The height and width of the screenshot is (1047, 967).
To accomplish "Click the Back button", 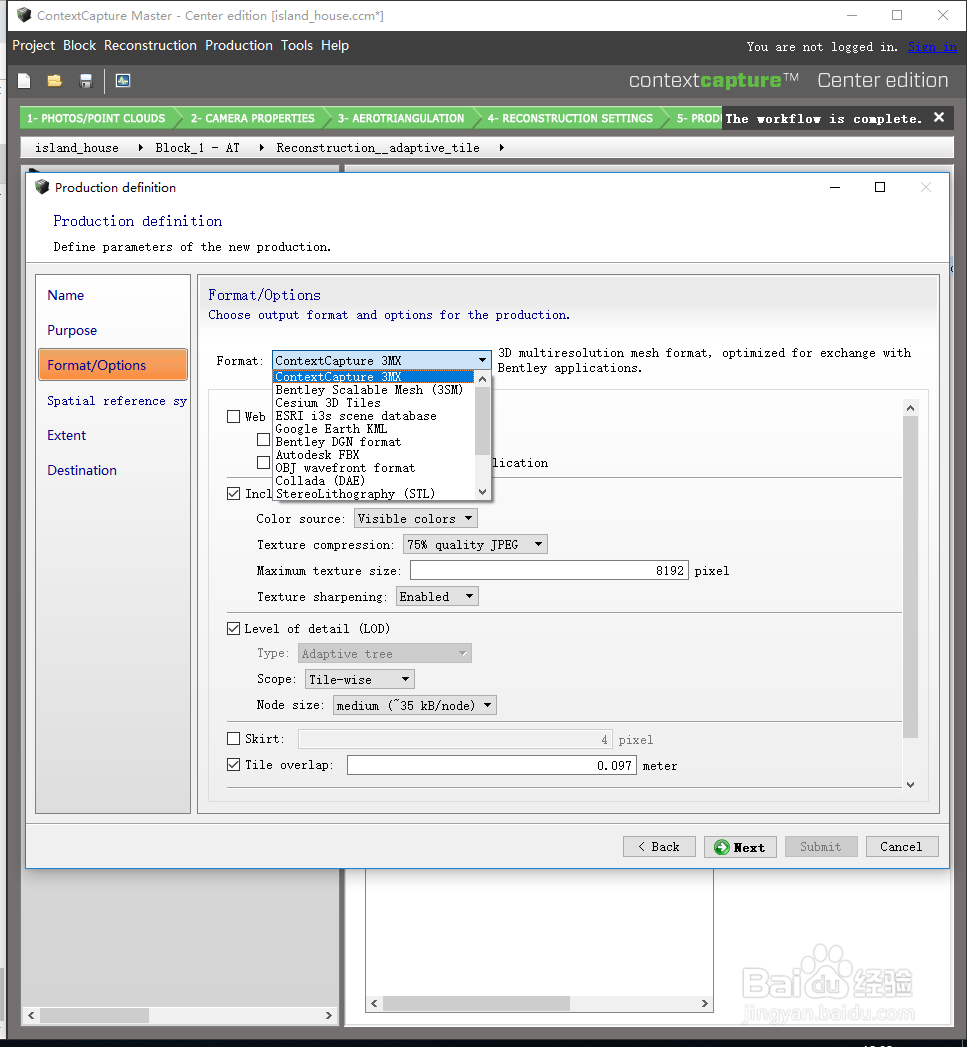I will (x=659, y=847).
